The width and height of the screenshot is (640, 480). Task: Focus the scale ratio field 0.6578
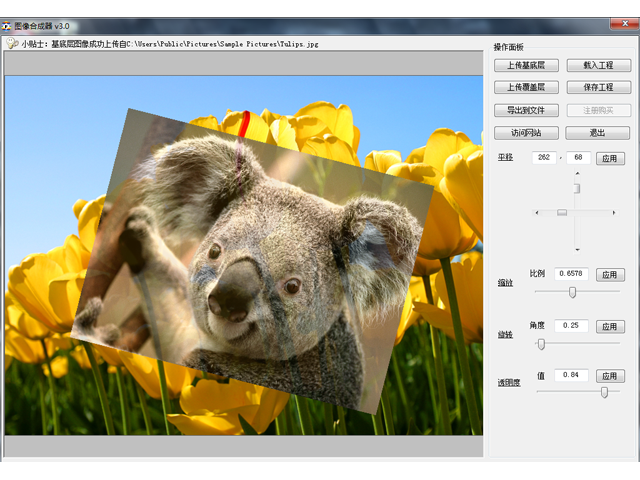[571, 274]
